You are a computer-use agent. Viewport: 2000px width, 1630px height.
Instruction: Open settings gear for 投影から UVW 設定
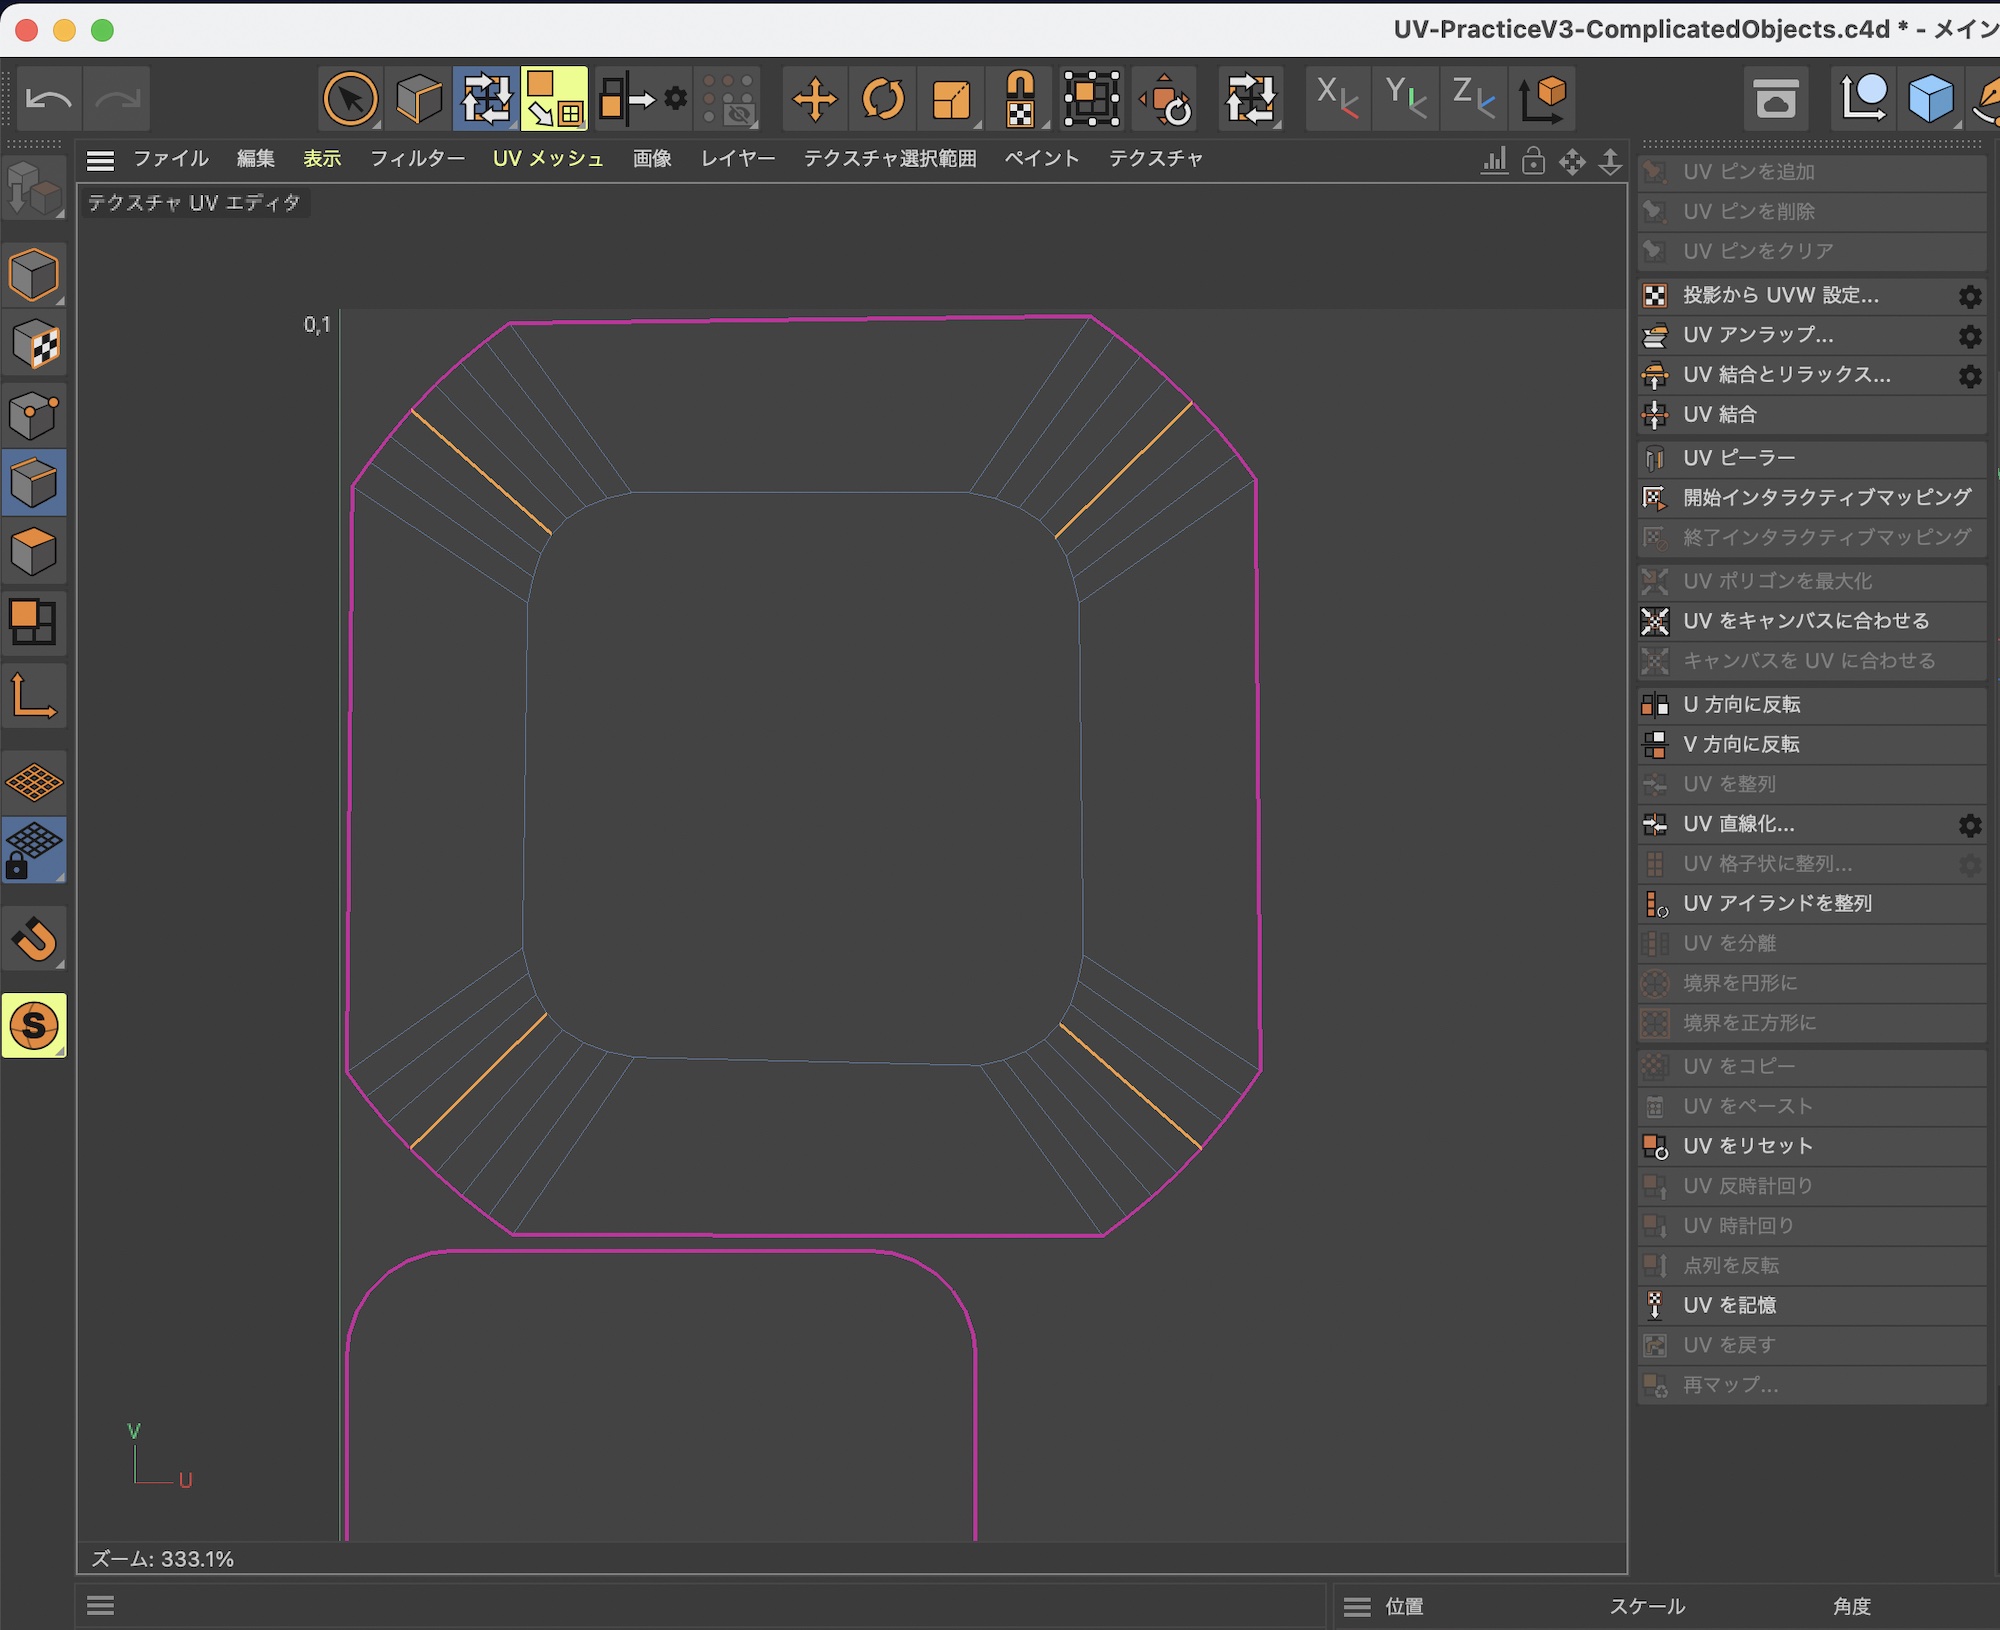(1969, 297)
